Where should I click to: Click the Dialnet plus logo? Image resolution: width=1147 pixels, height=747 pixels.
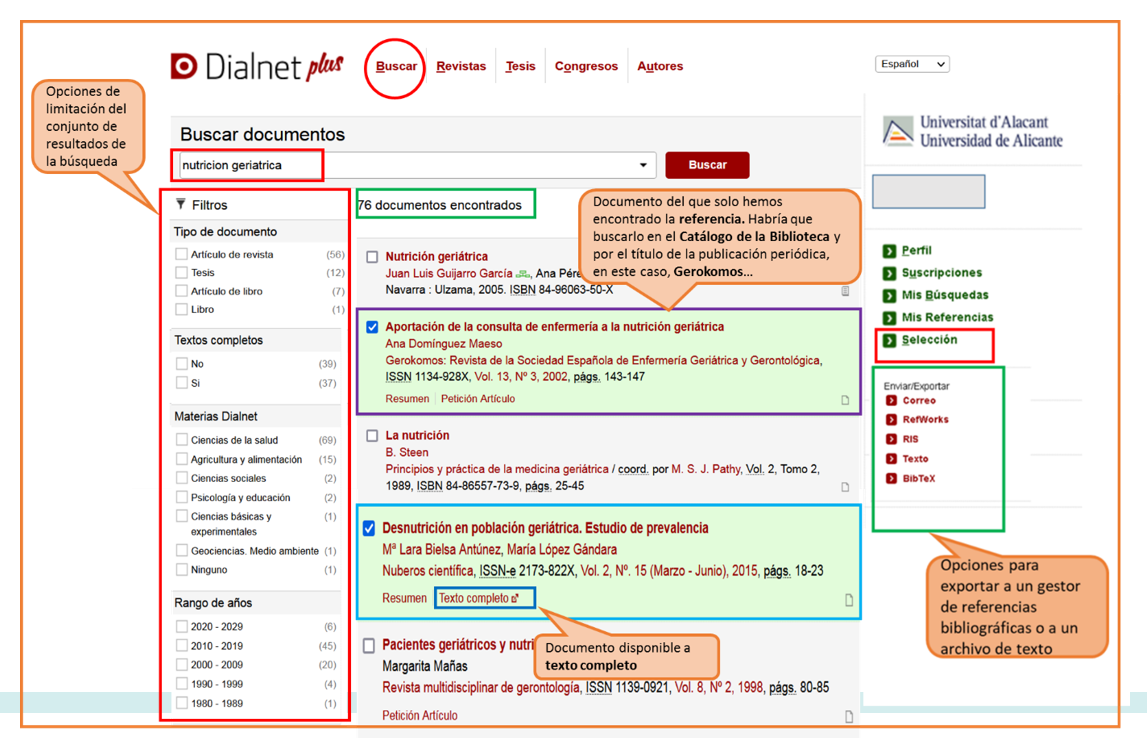pos(257,67)
